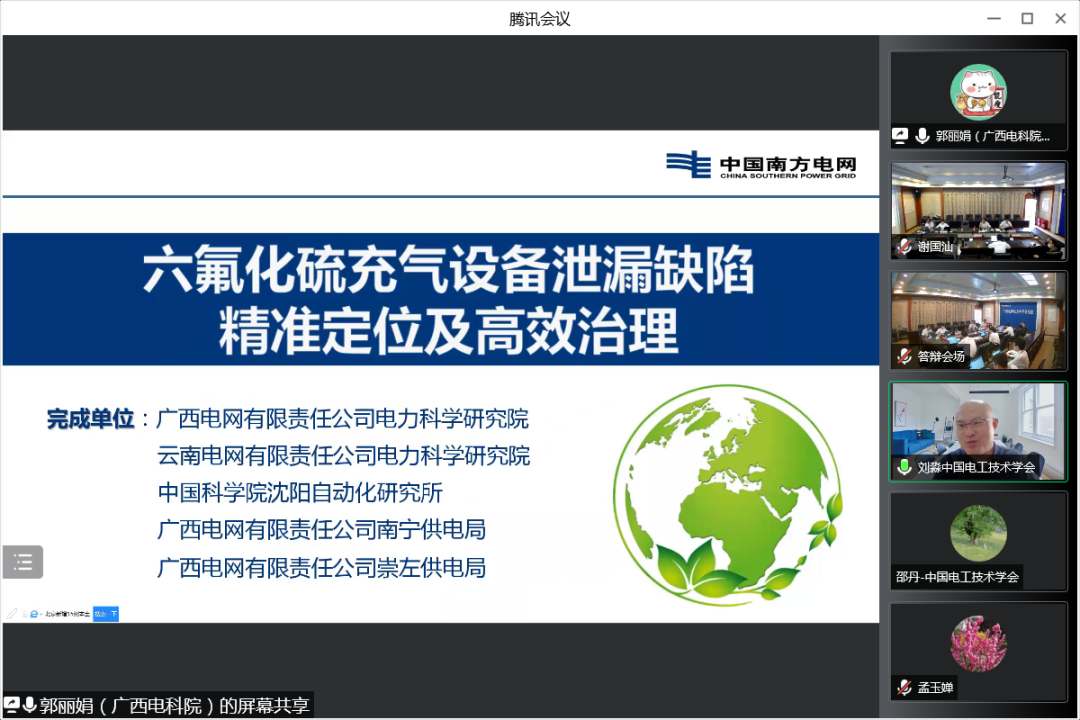Click the green microphone icon on 刘淼's video
Image resolution: width=1080 pixels, height=720 pixels.
(905, 468)
